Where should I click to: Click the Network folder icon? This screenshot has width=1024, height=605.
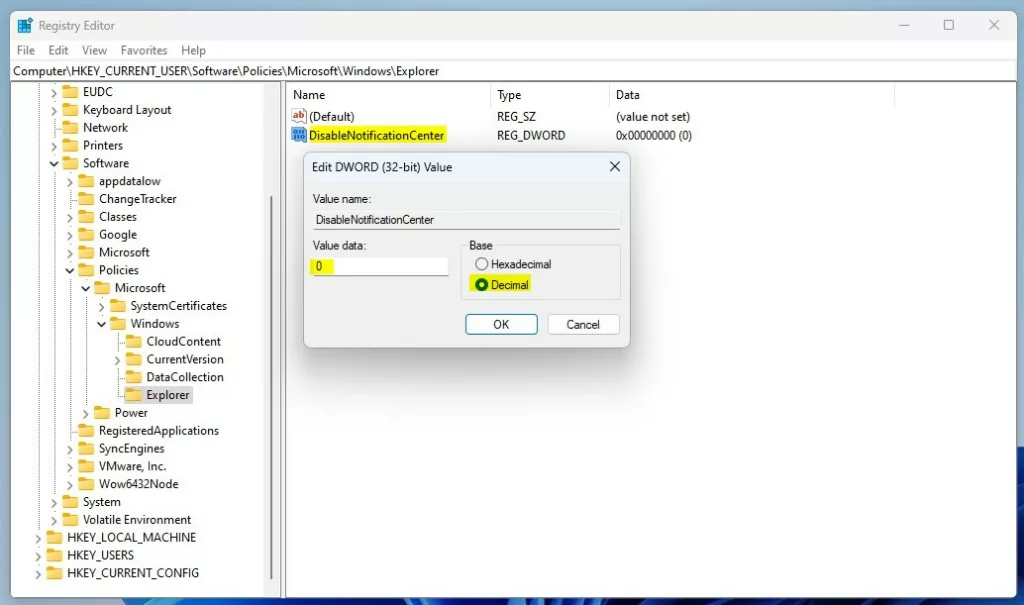pos(70,127)
